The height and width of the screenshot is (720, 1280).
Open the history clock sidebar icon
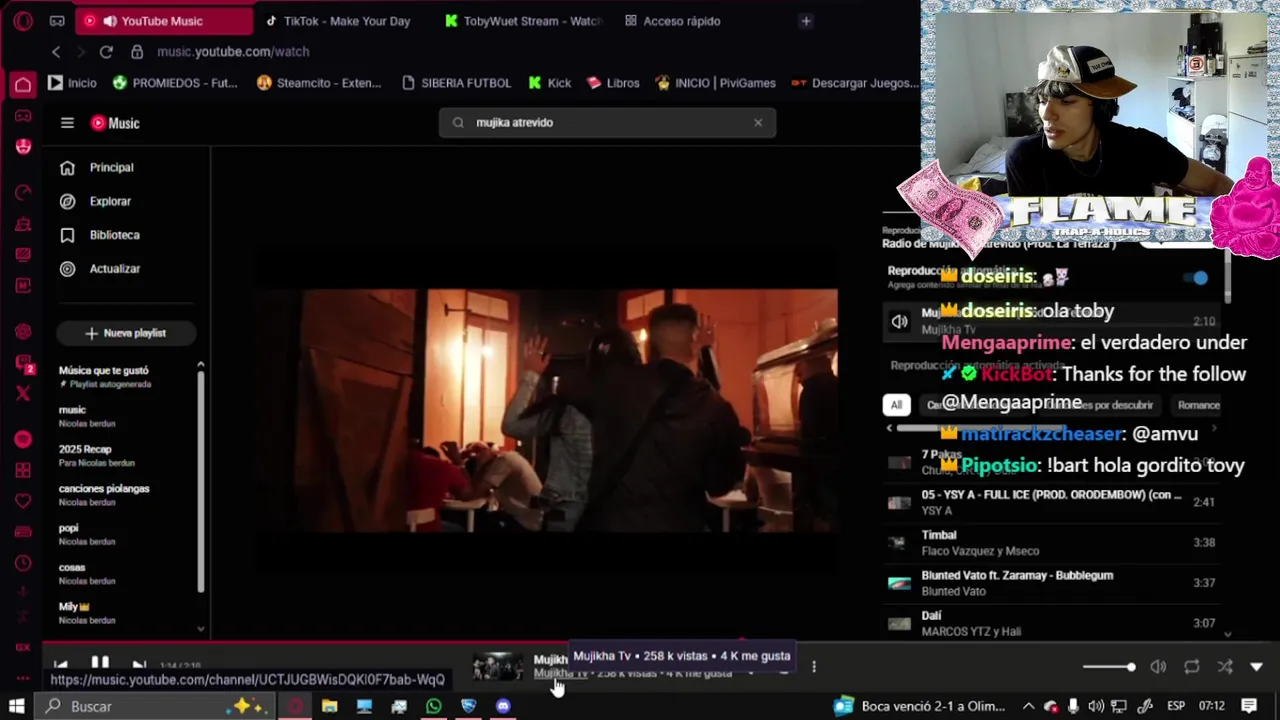(23, 563)
